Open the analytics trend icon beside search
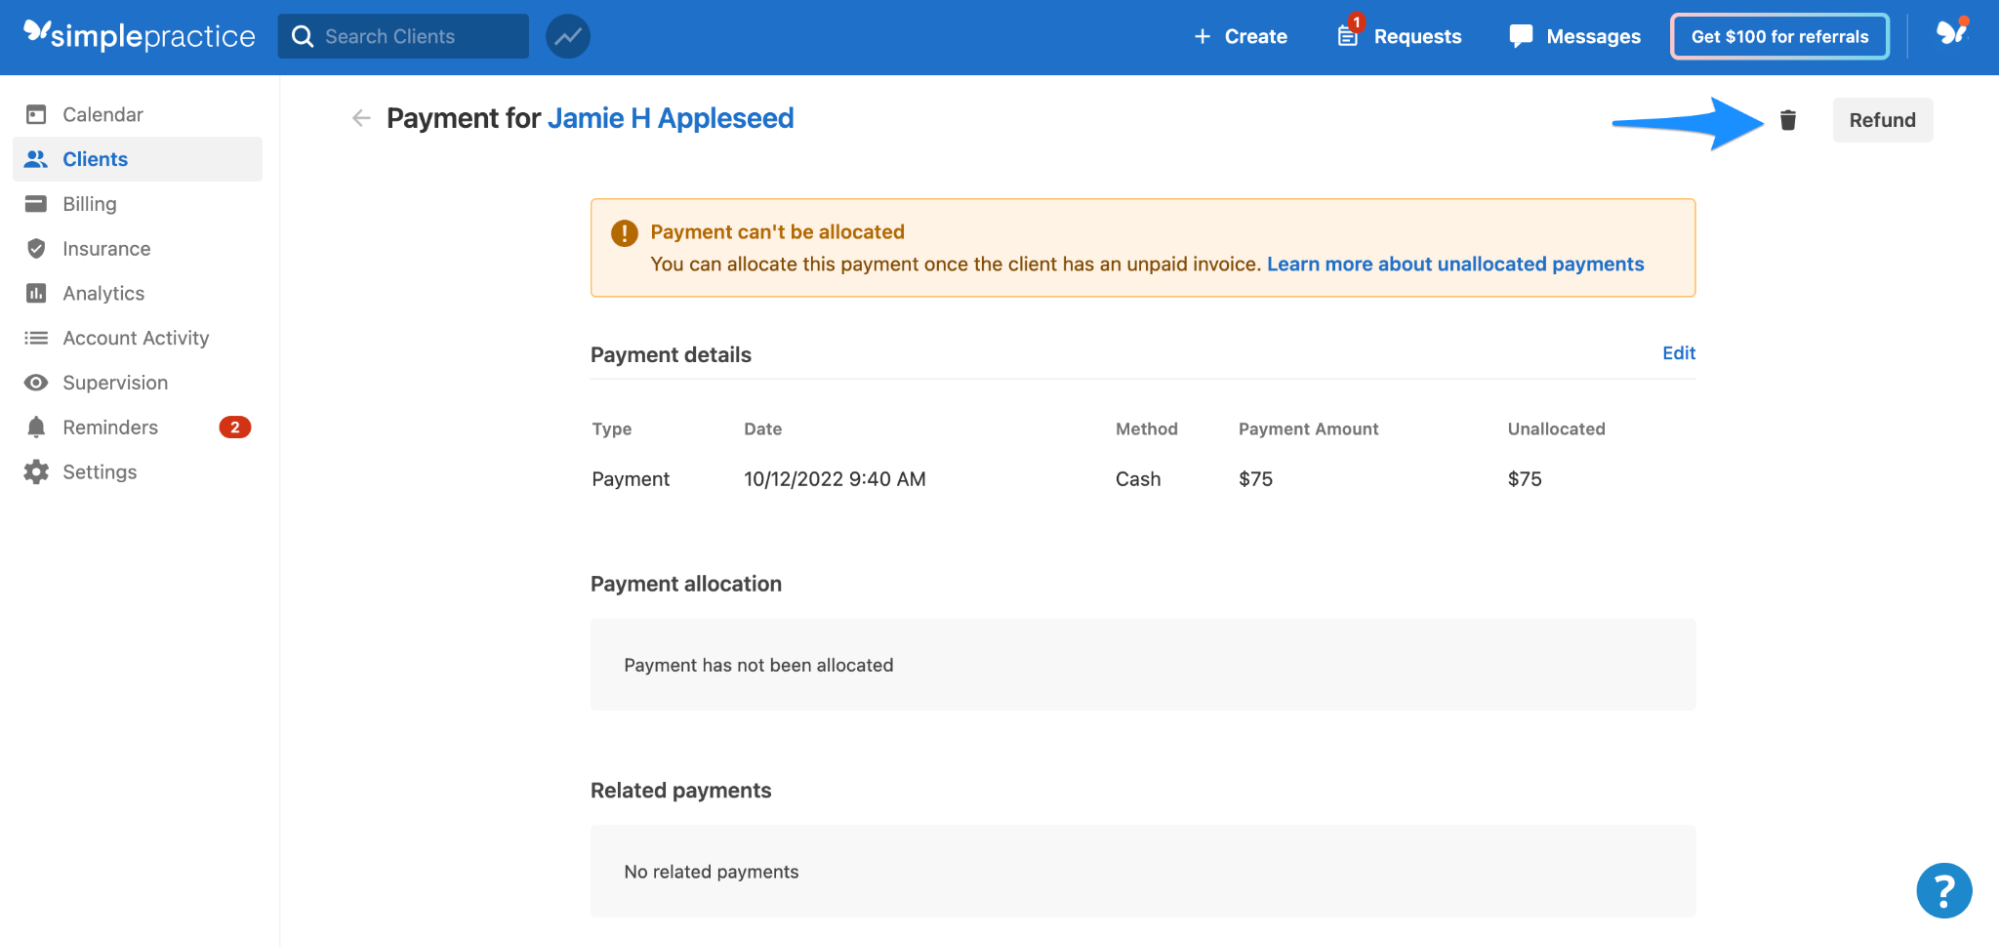The width and height of the screenshot is (1999, 947). pos(567,36)
